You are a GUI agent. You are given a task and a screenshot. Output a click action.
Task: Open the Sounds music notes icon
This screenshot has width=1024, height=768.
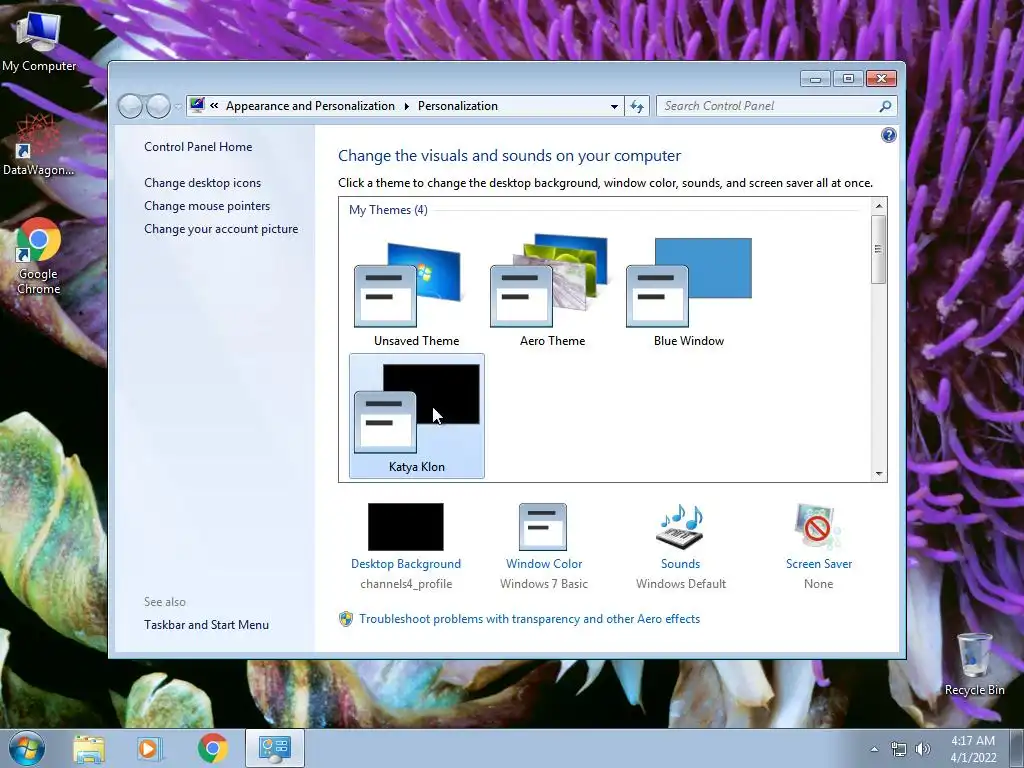click(680, 526)
